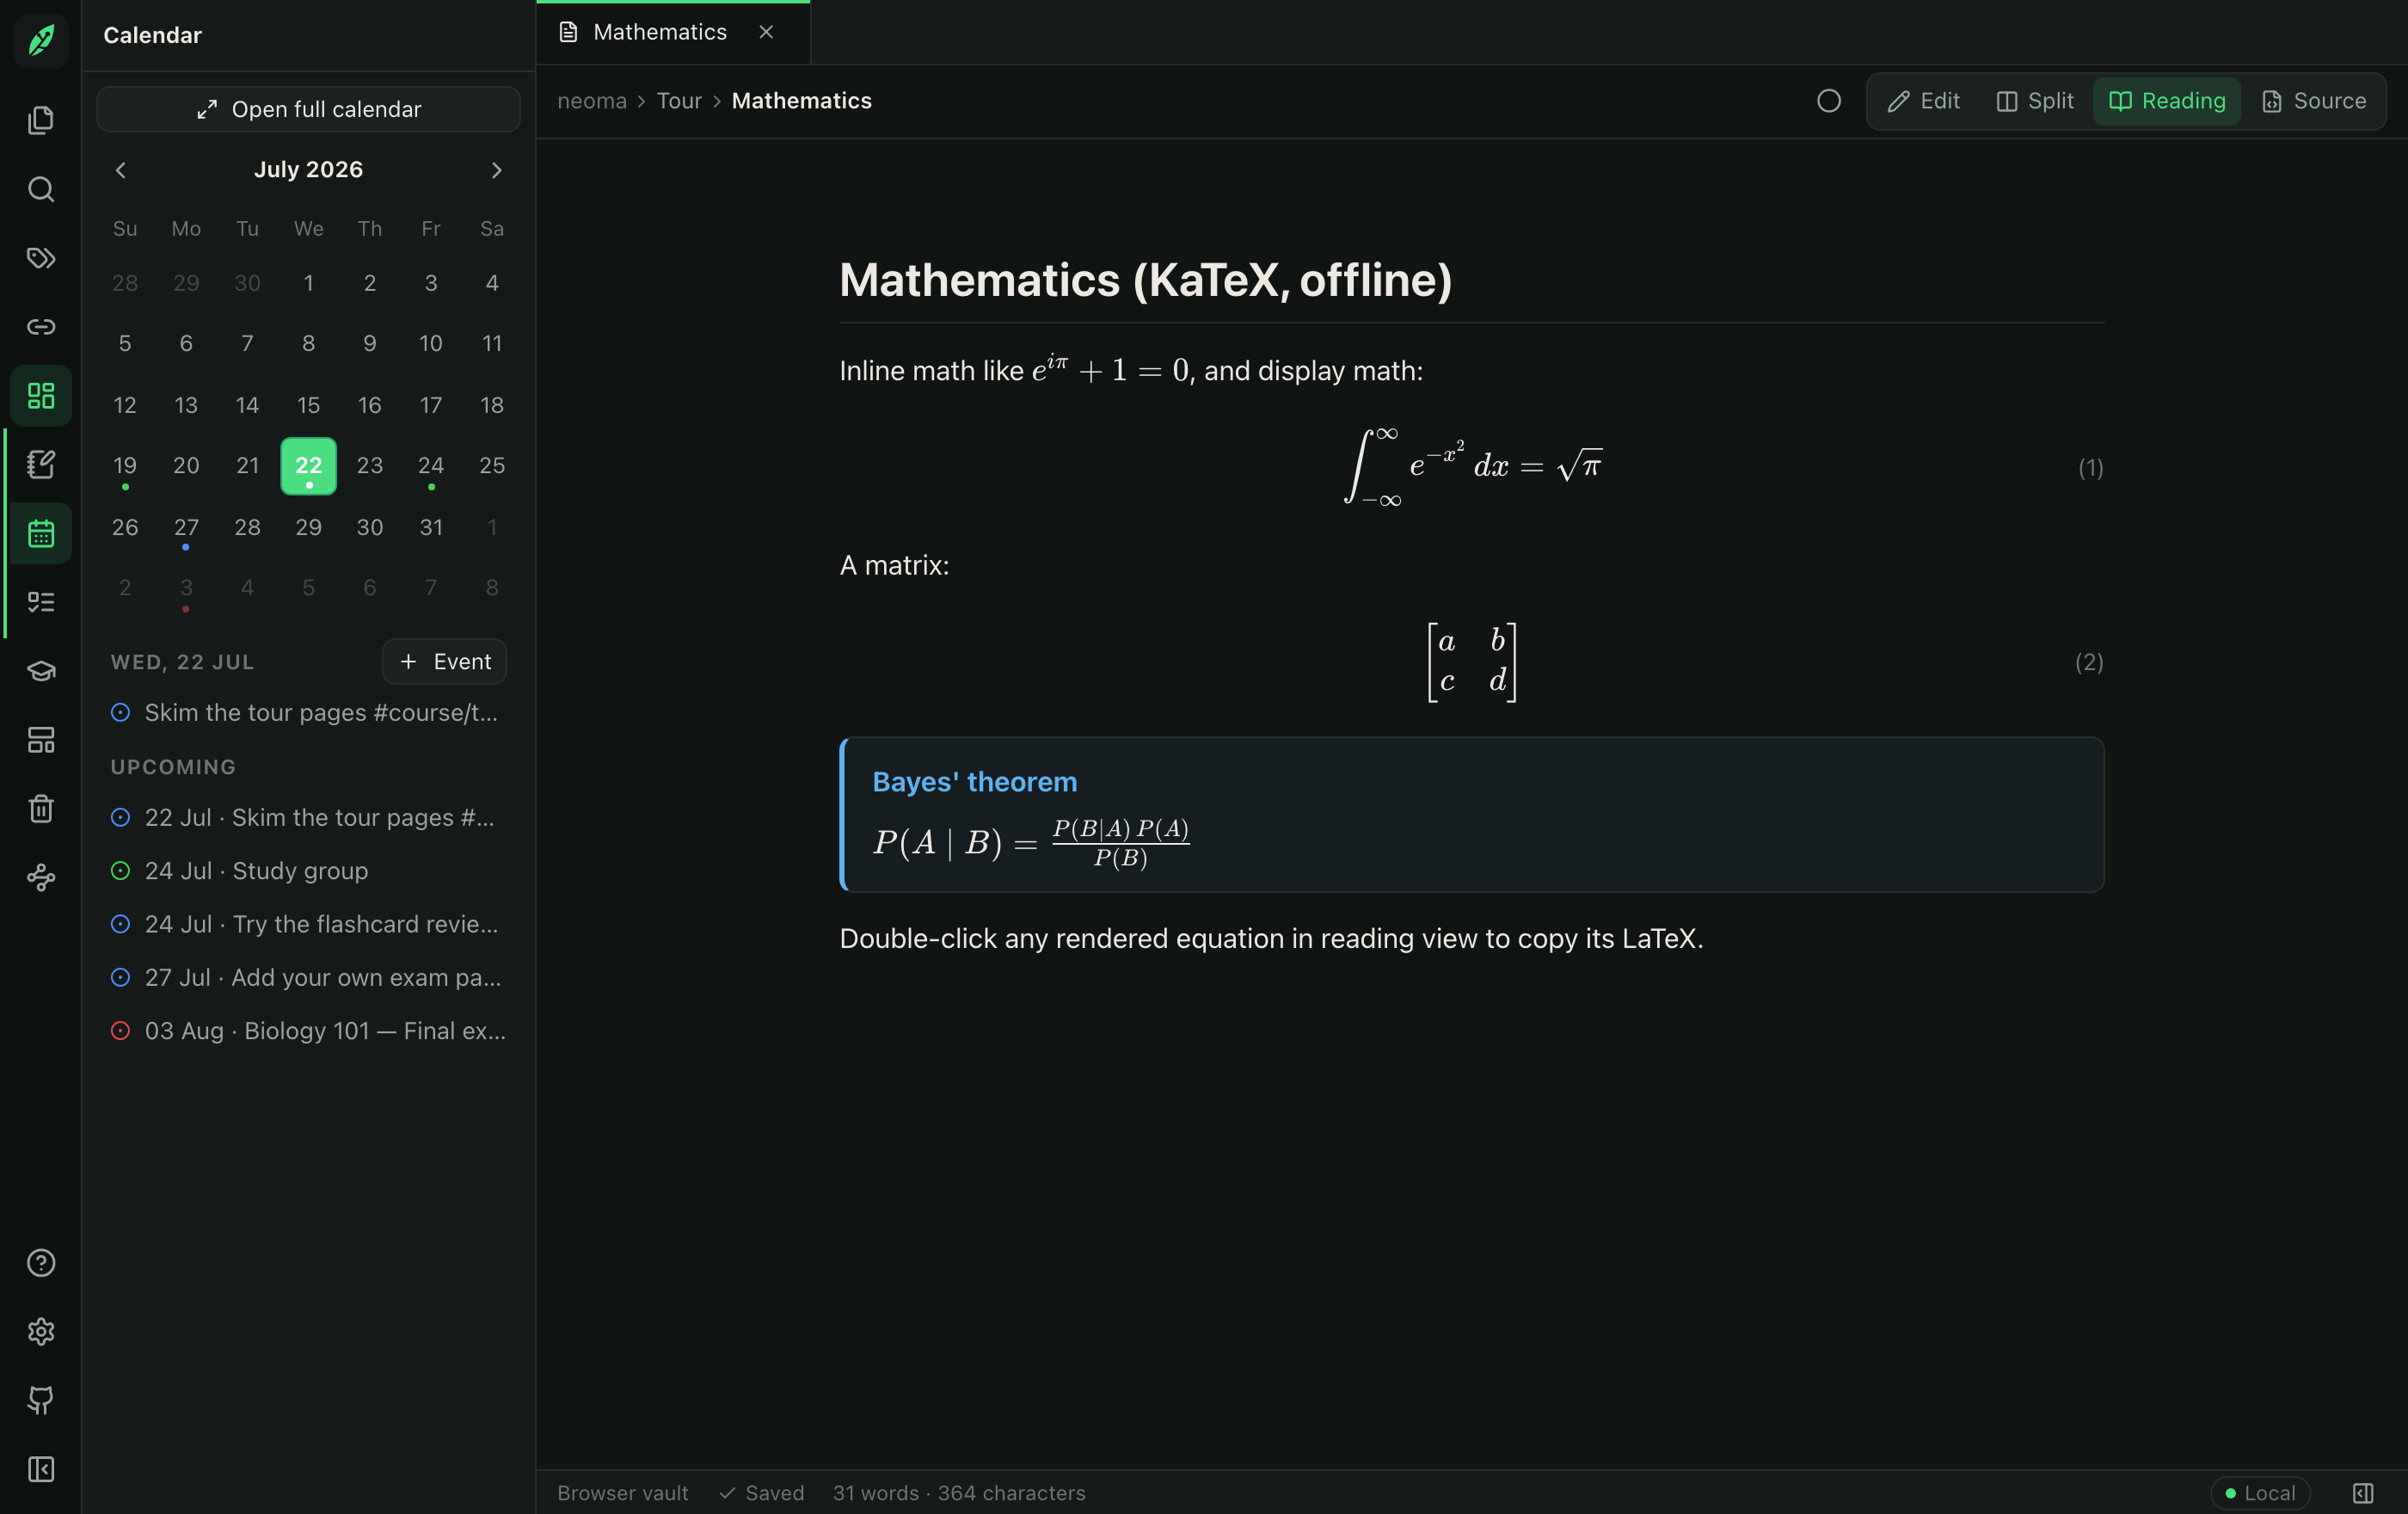
Task: Click the Local status indicator
Action: (x=2260, y=1493)
